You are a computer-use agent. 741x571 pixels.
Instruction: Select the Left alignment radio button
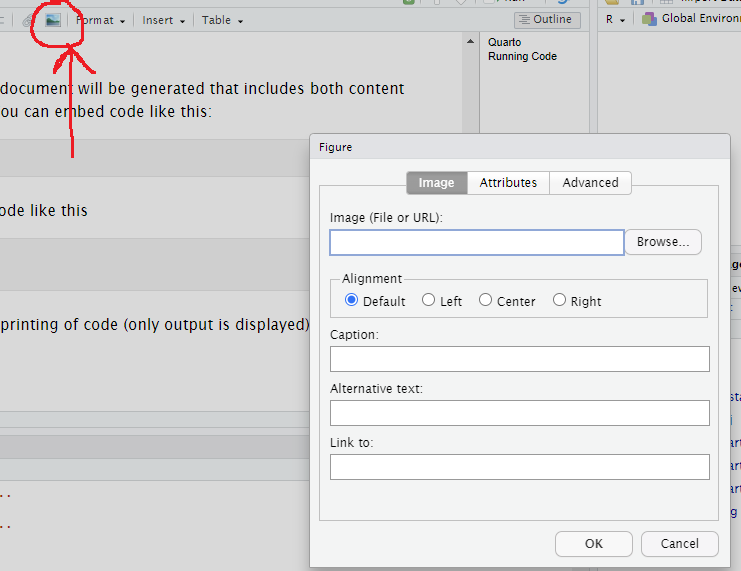pos(429,300)
